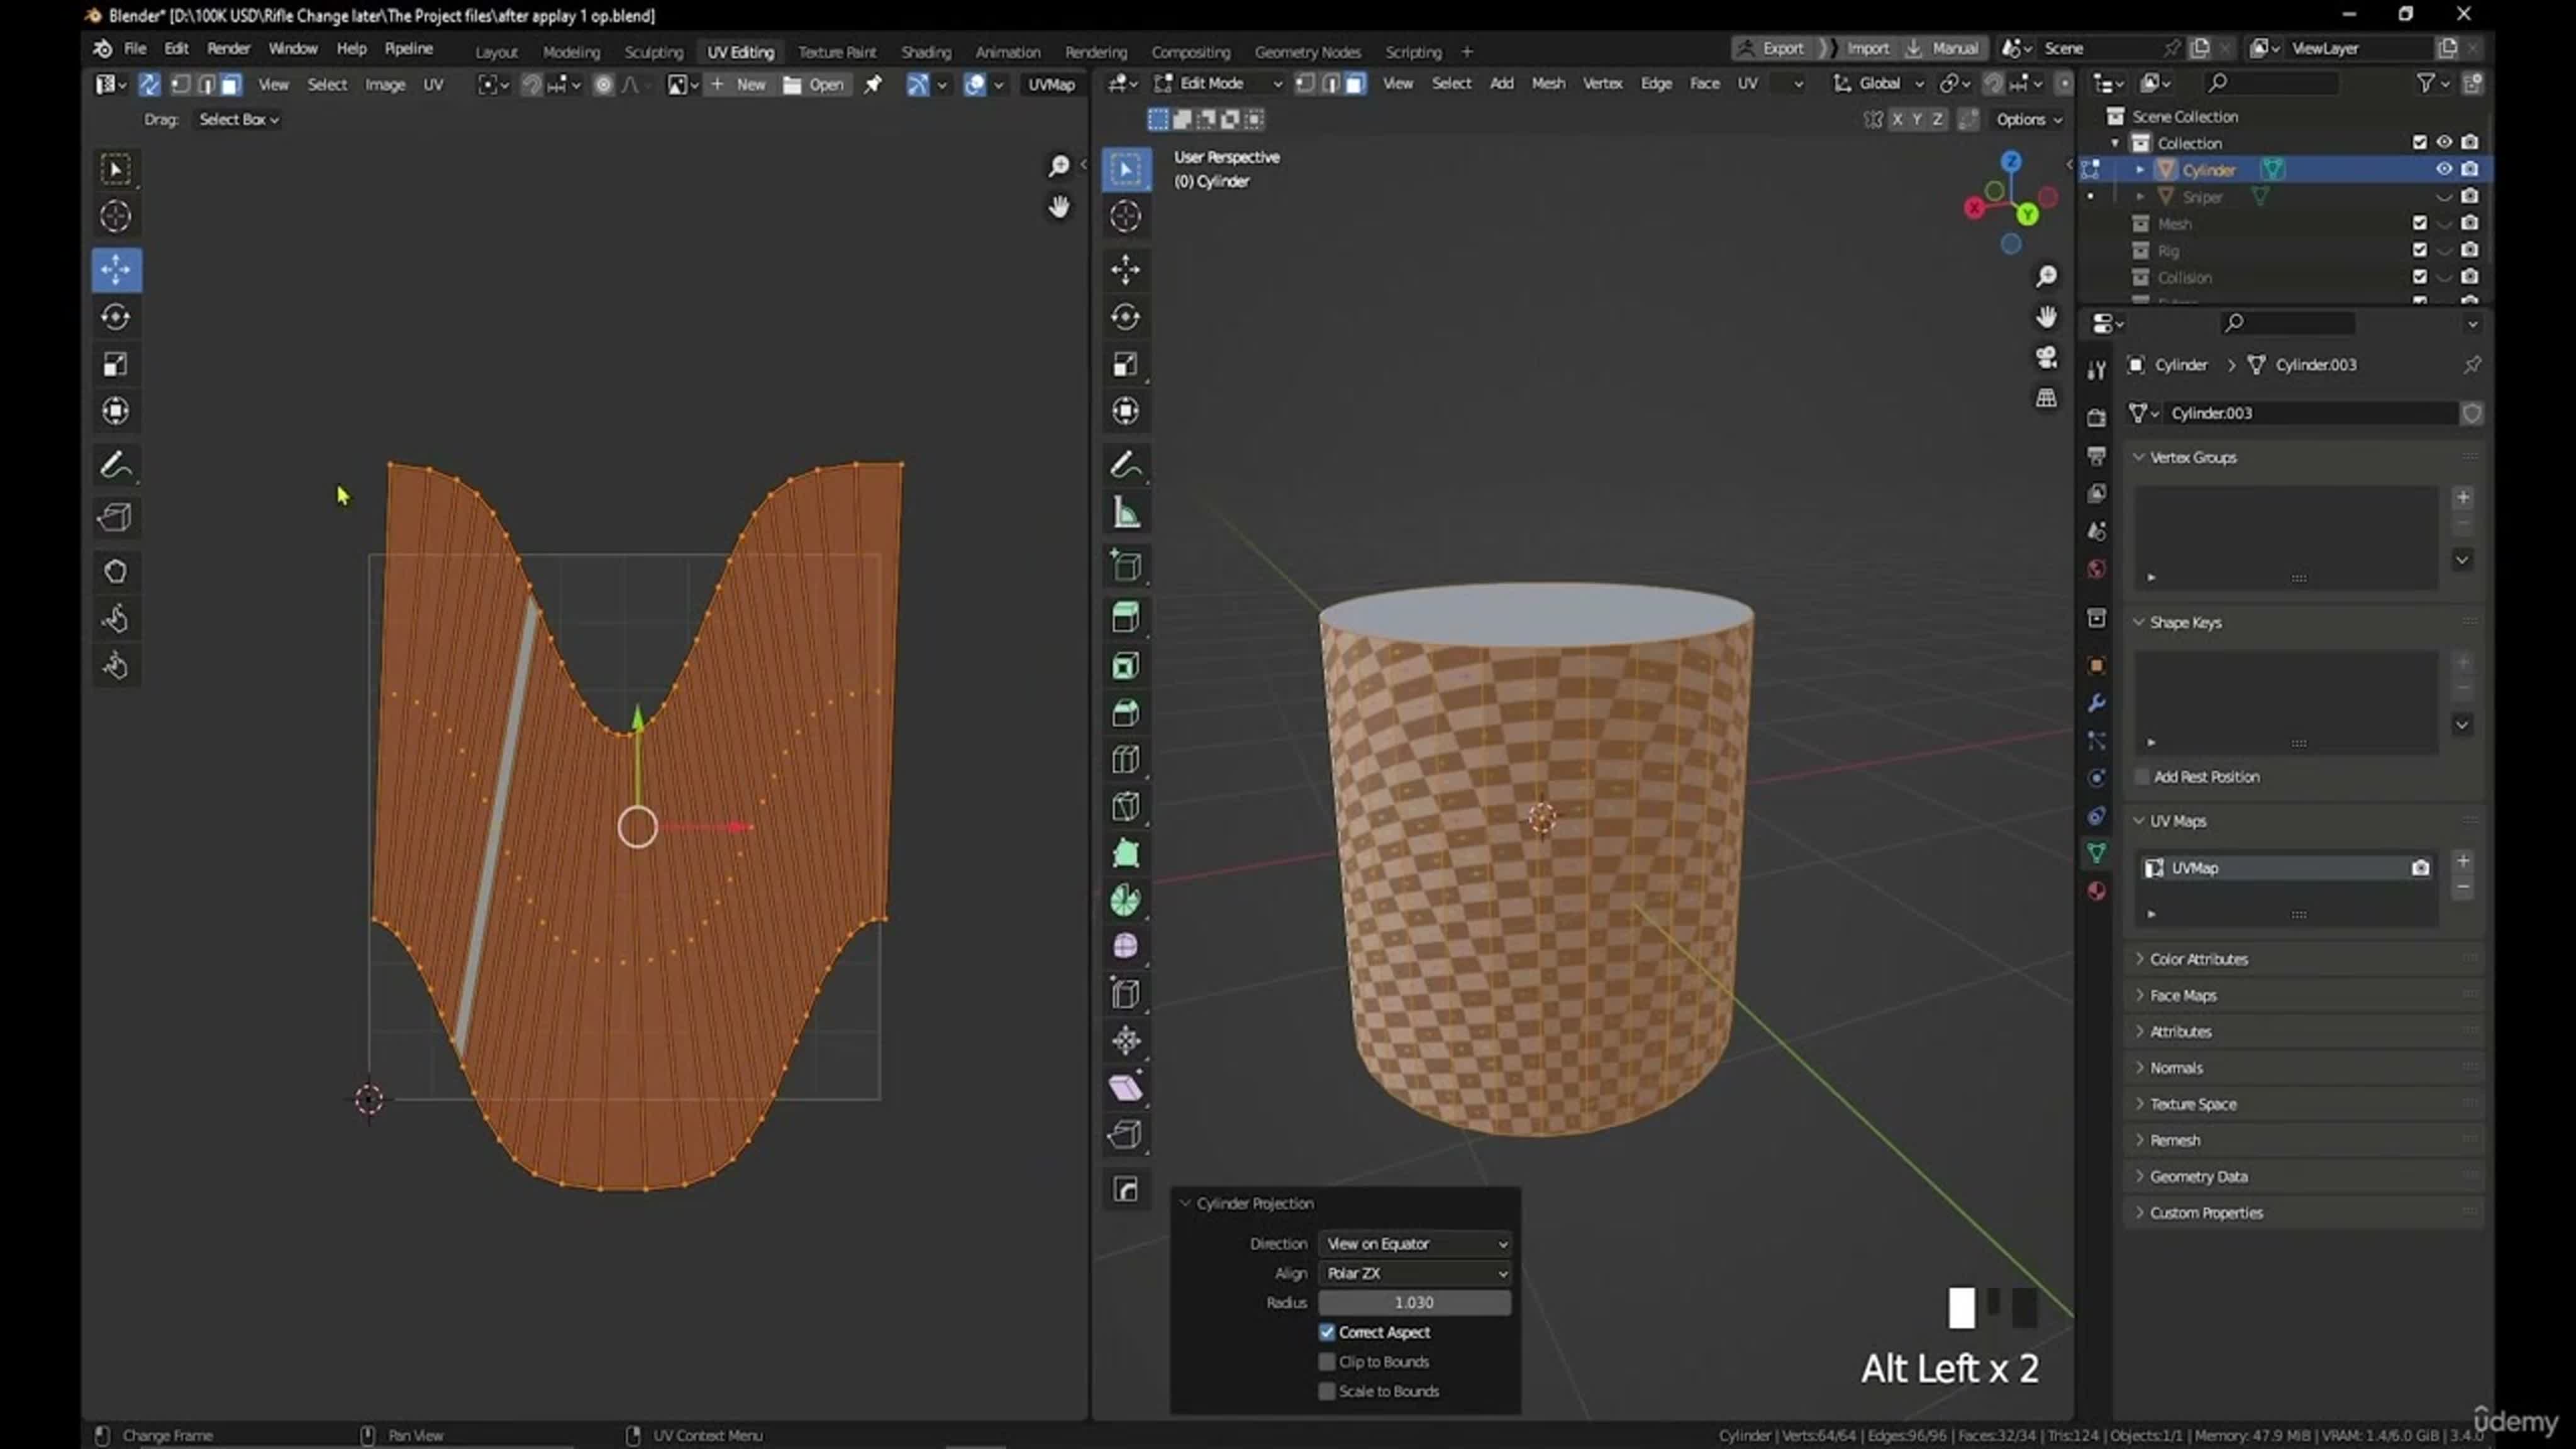Open the Material properties tab
This screenshot has height=1449, width=2576.
click(2096, 891)
